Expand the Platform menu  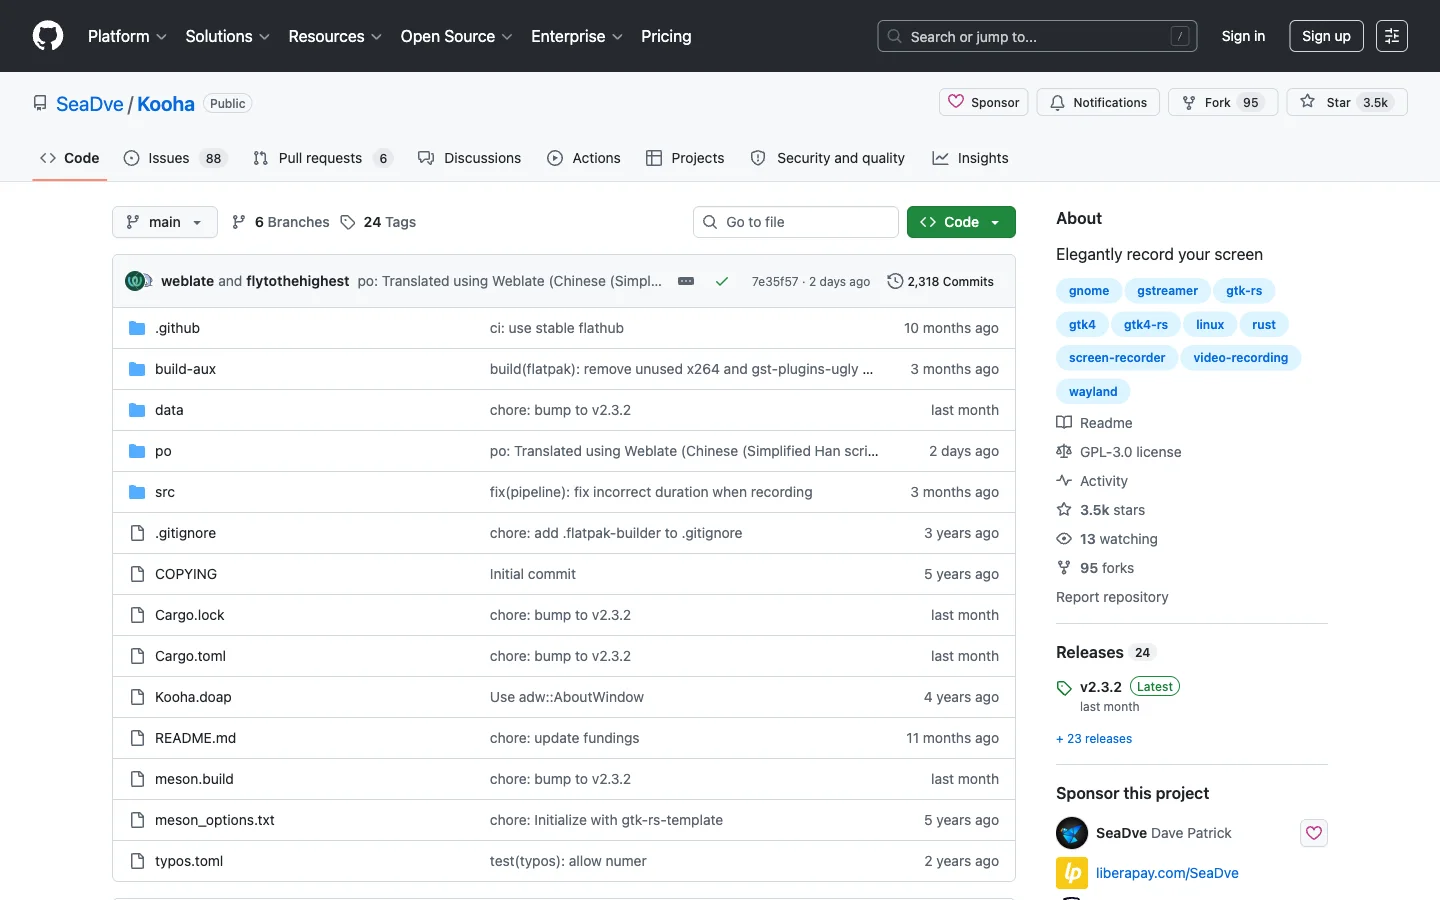(x=127, y=36)
